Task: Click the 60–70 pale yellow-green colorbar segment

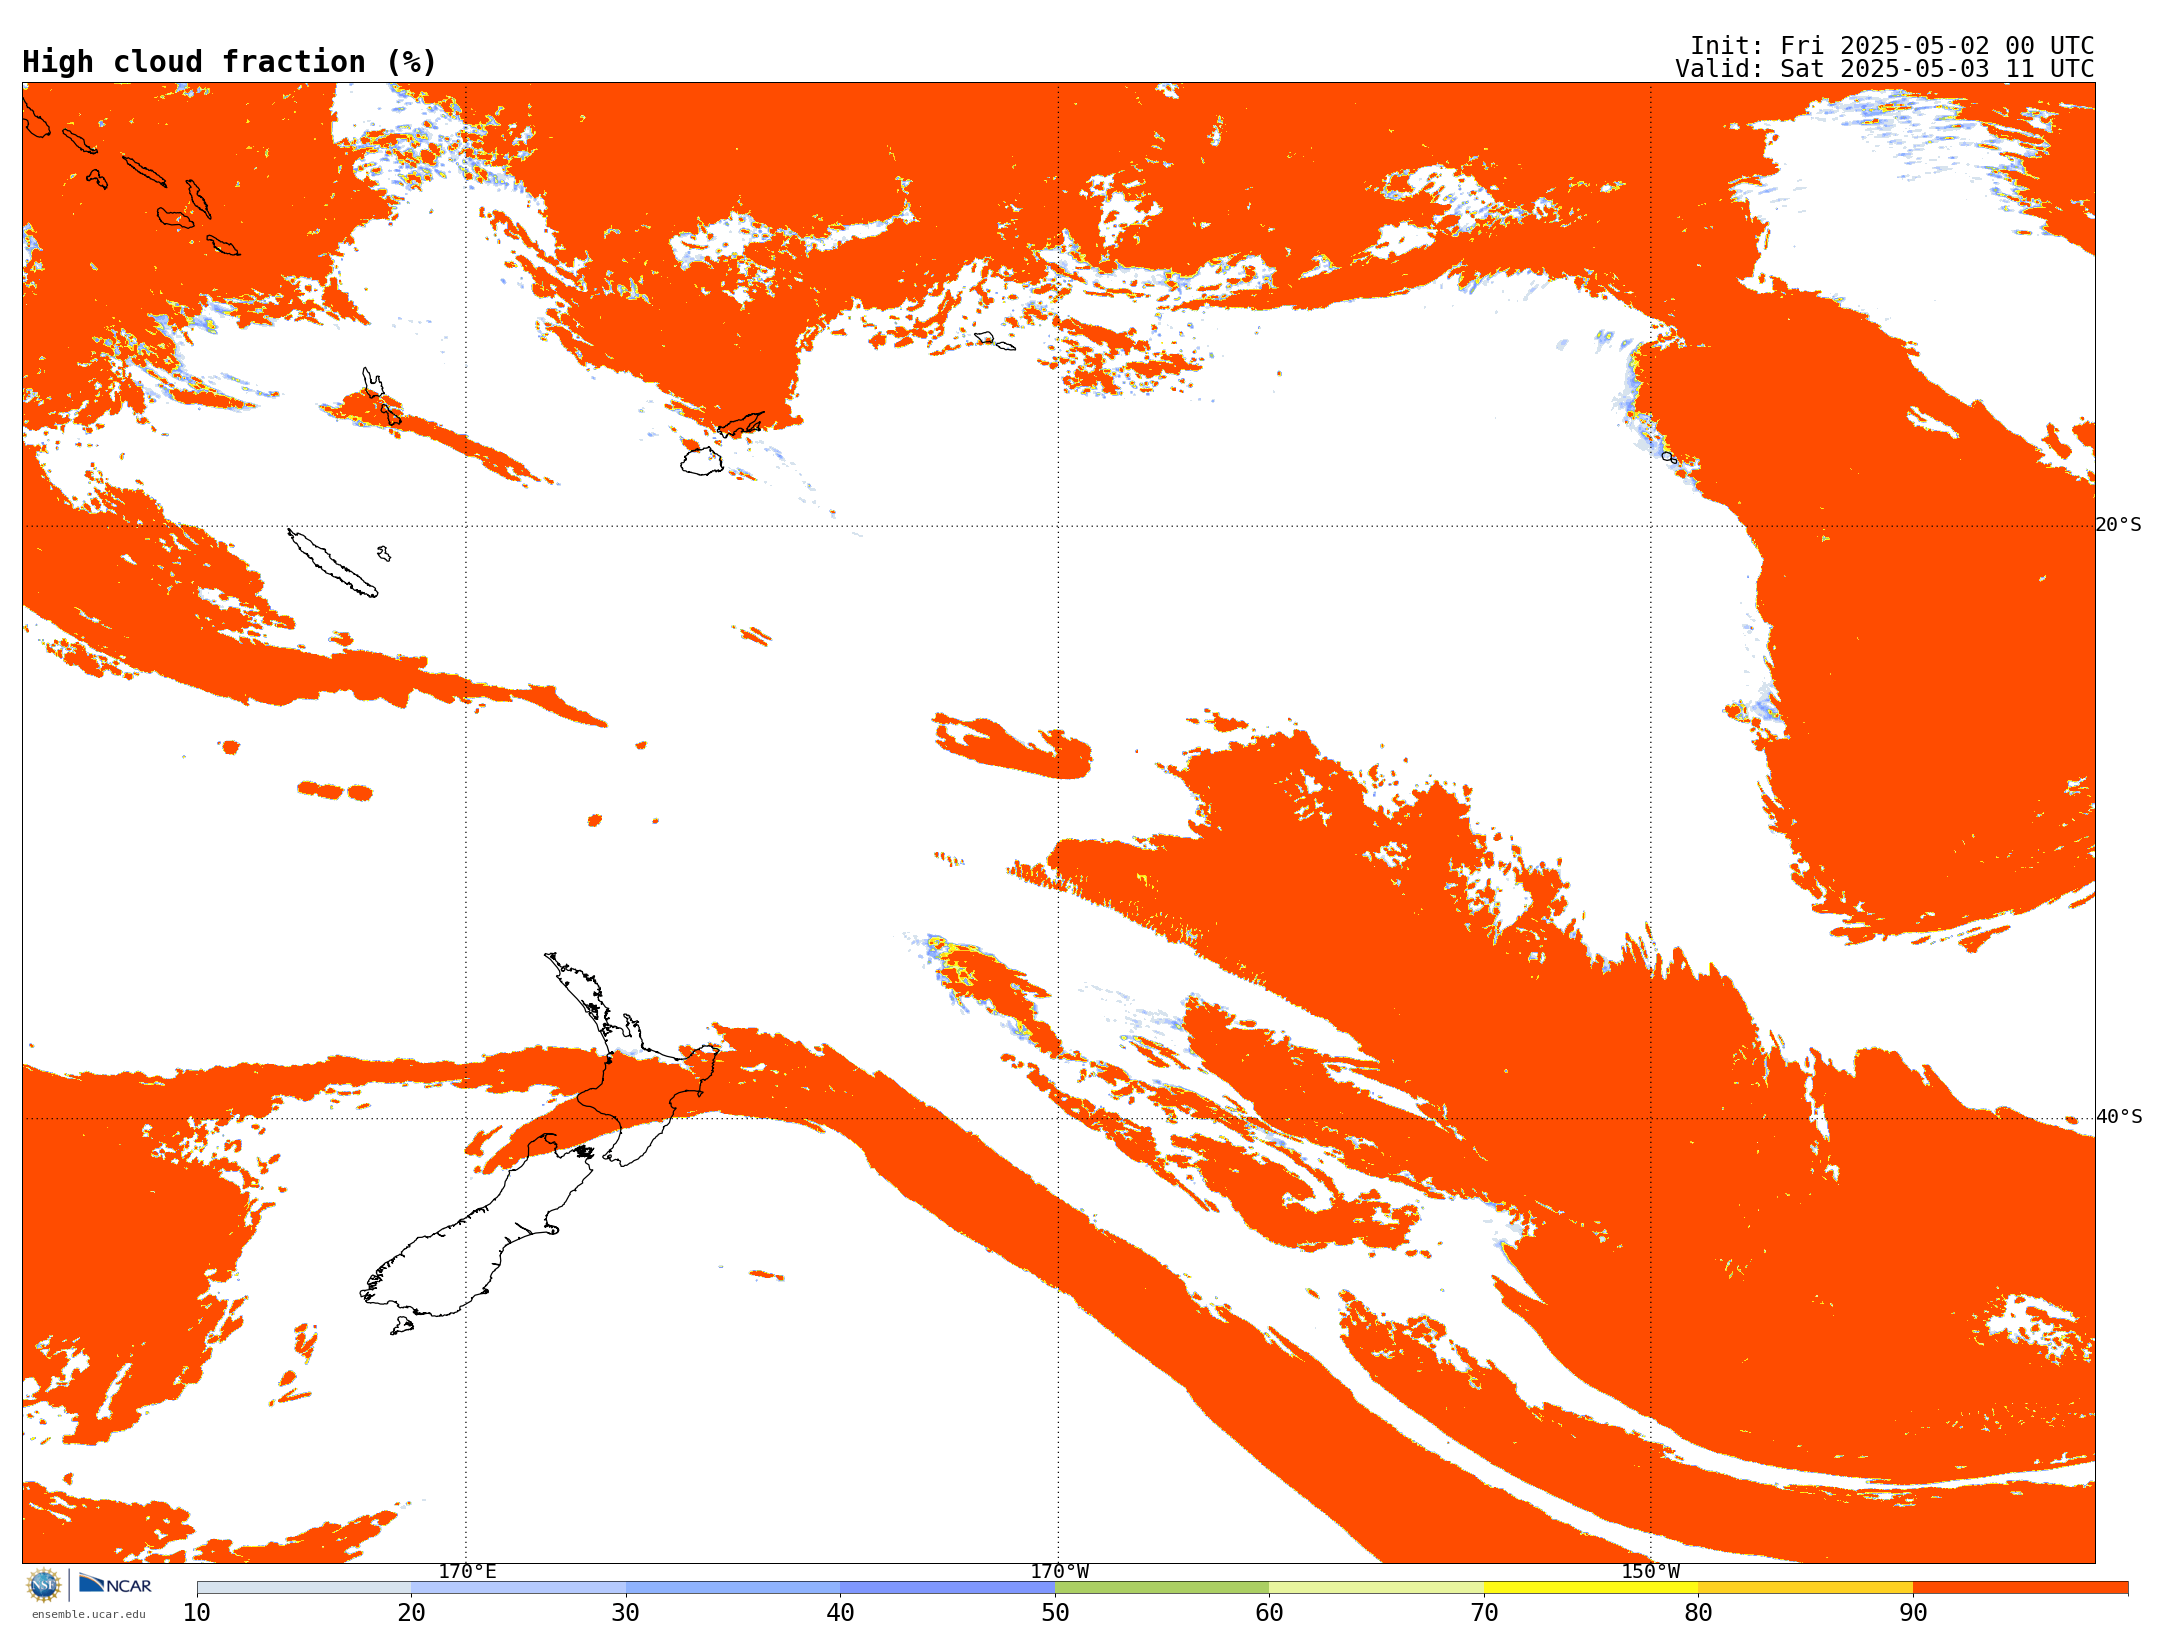Action: [x=1376, y=1588]
